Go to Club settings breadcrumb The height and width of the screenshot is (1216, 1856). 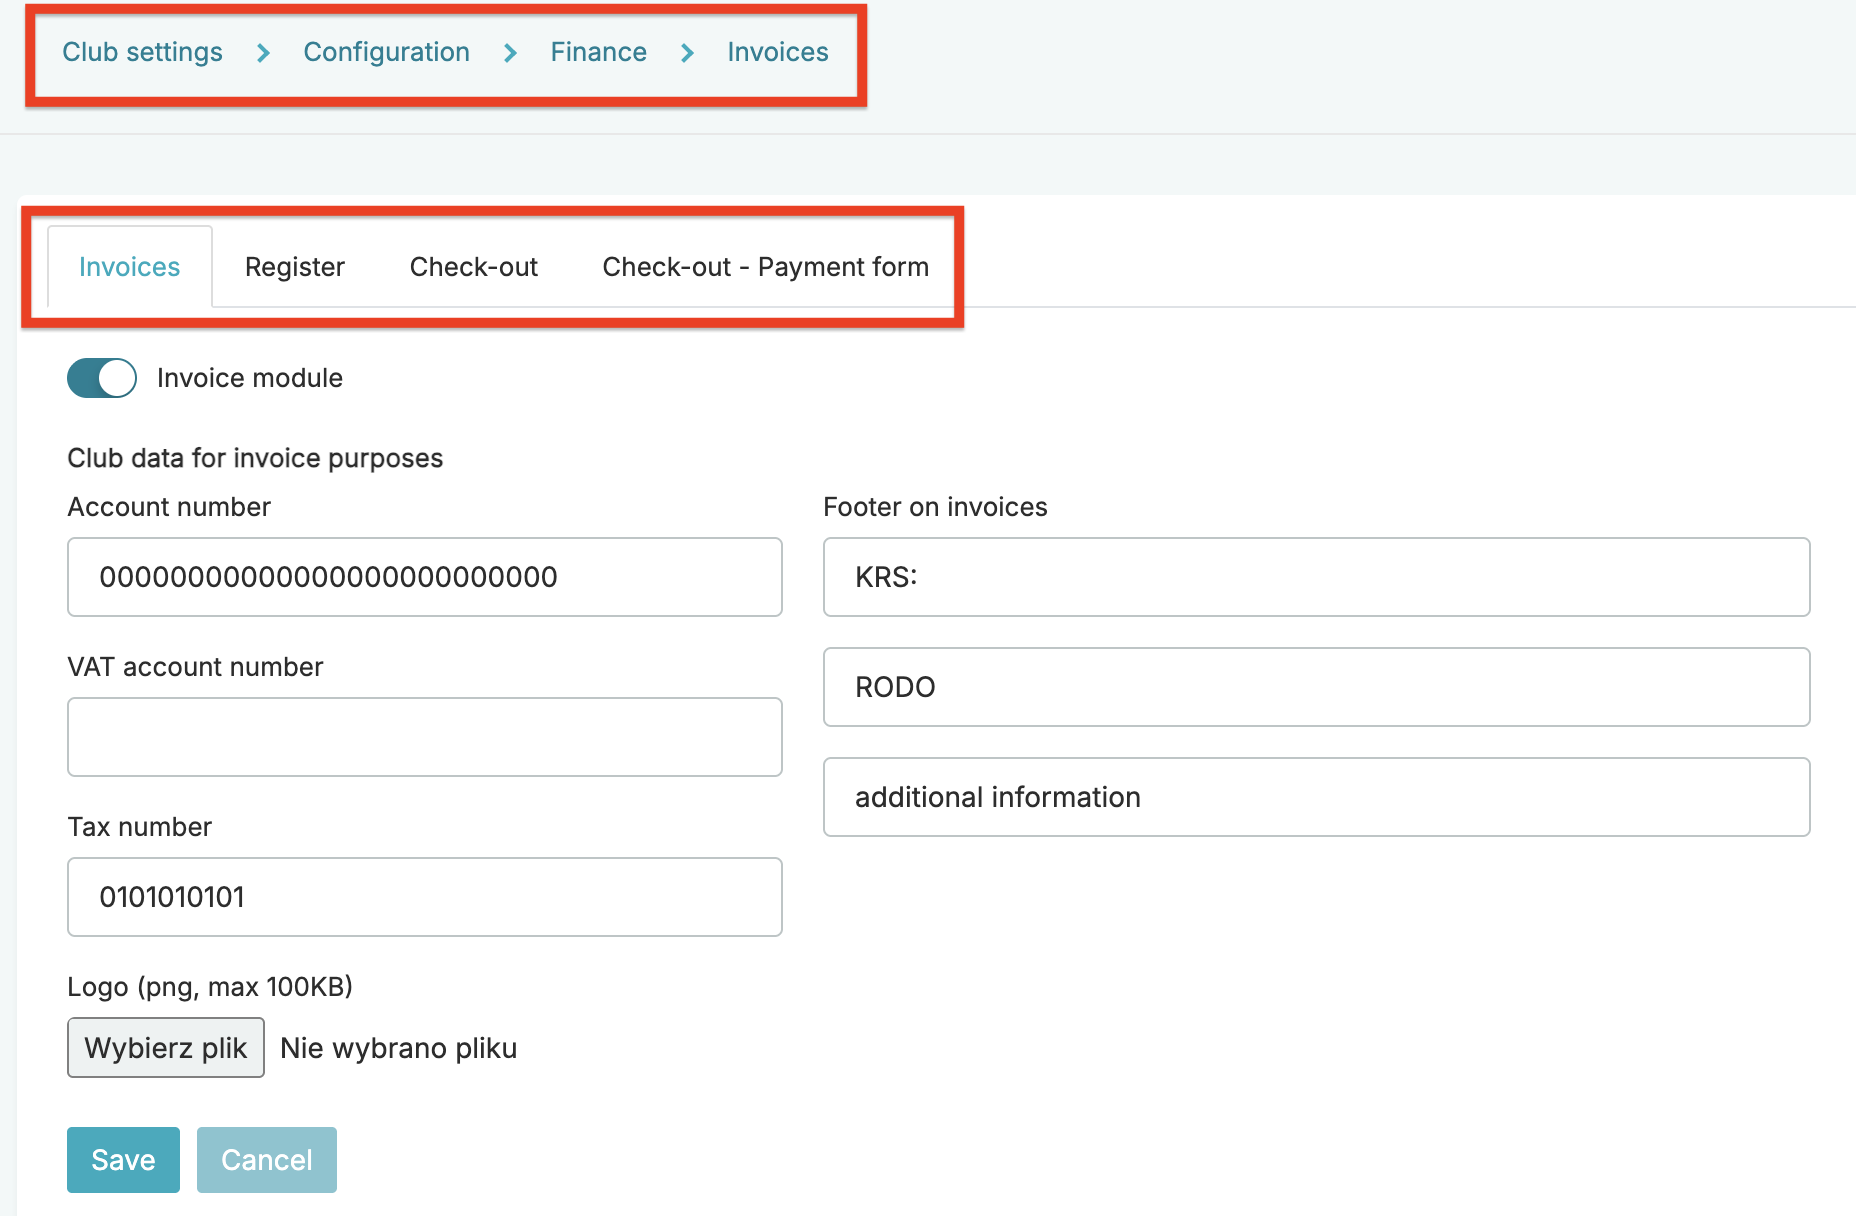142,52
